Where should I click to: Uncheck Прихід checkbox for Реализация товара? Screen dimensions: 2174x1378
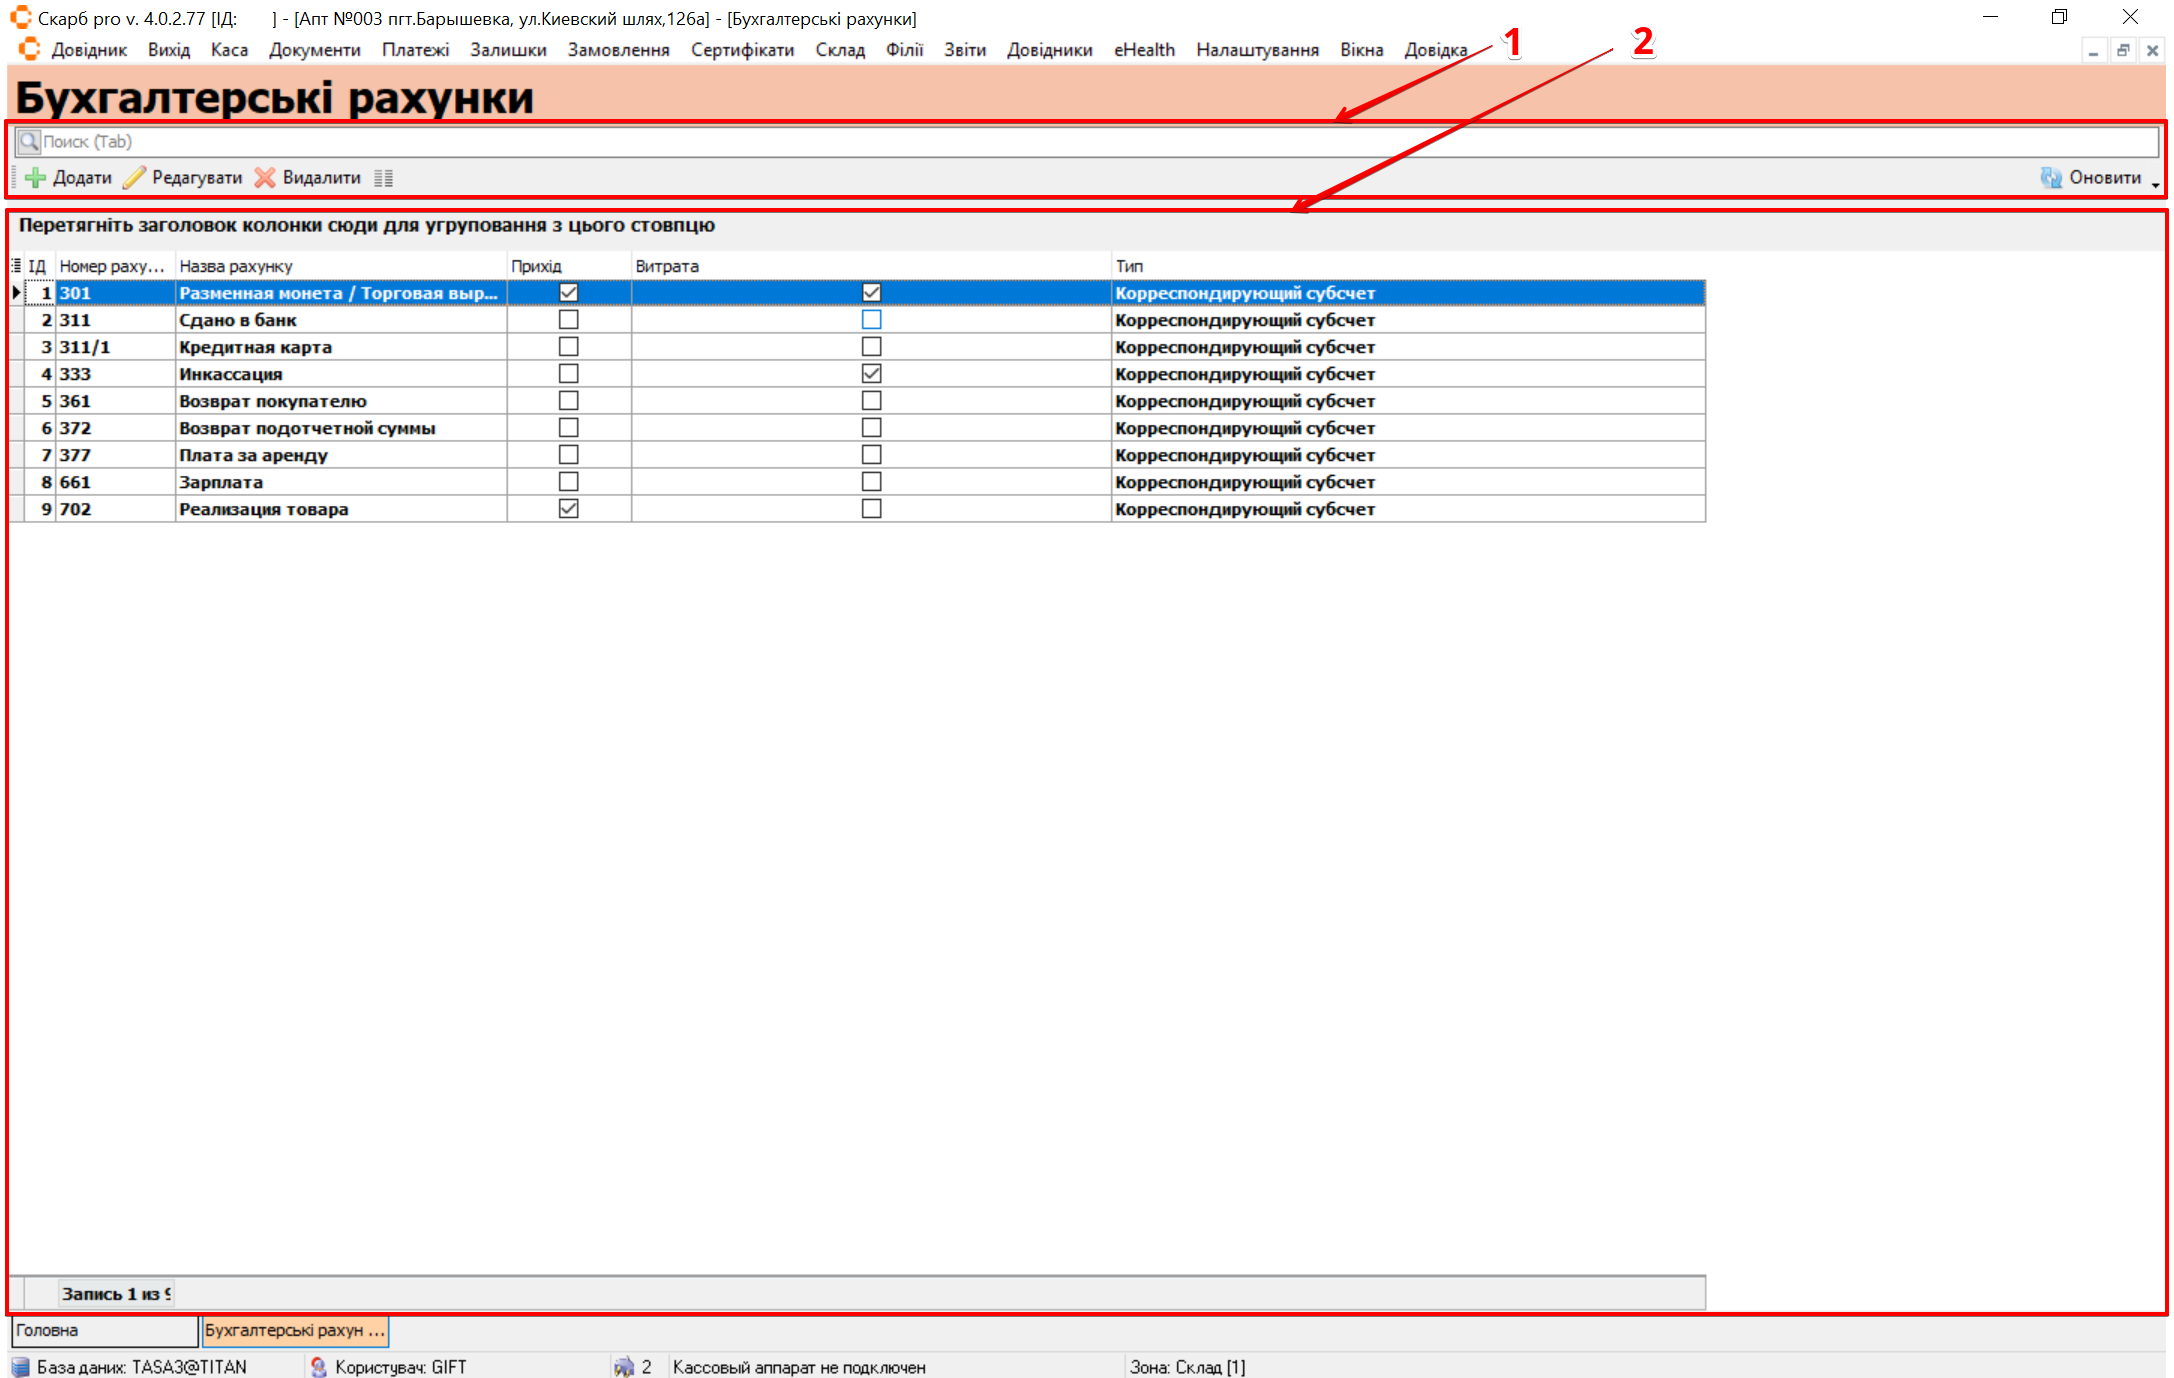click(568, 509)
